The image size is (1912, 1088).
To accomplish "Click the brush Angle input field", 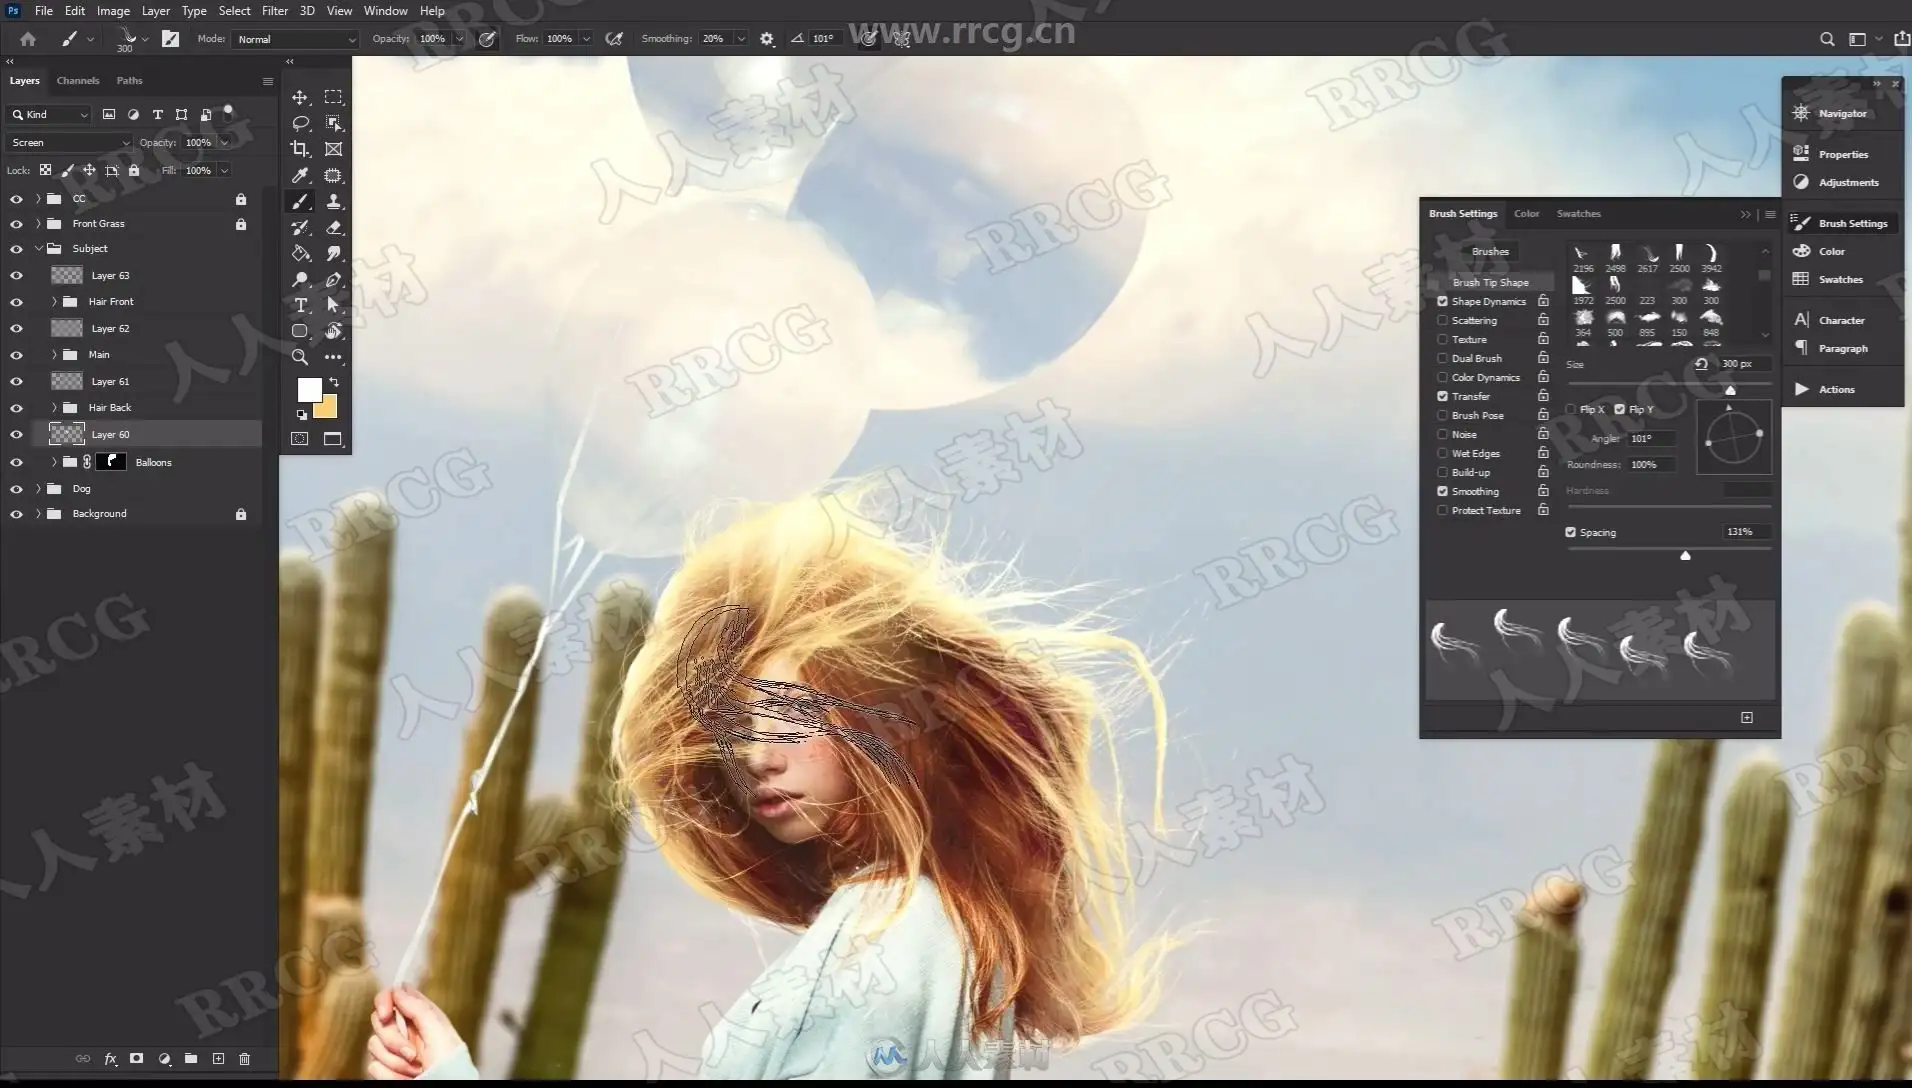I will (x=1651, y=438).
